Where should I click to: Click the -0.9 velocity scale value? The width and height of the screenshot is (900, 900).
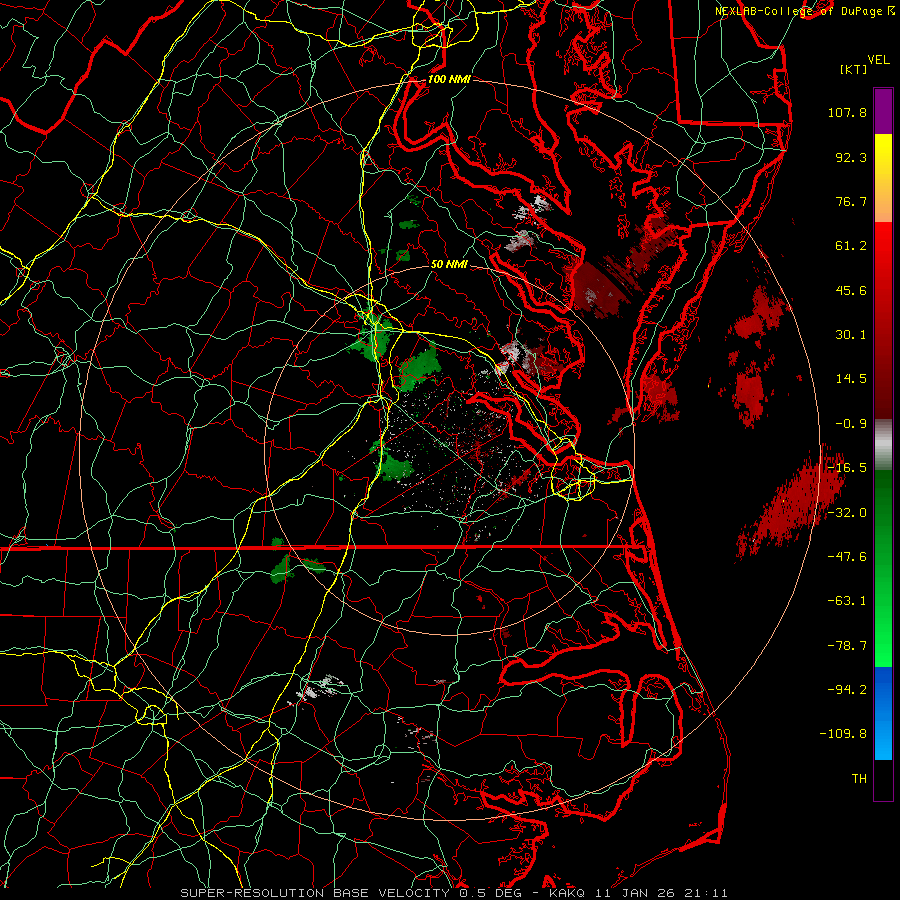(851, 424)
